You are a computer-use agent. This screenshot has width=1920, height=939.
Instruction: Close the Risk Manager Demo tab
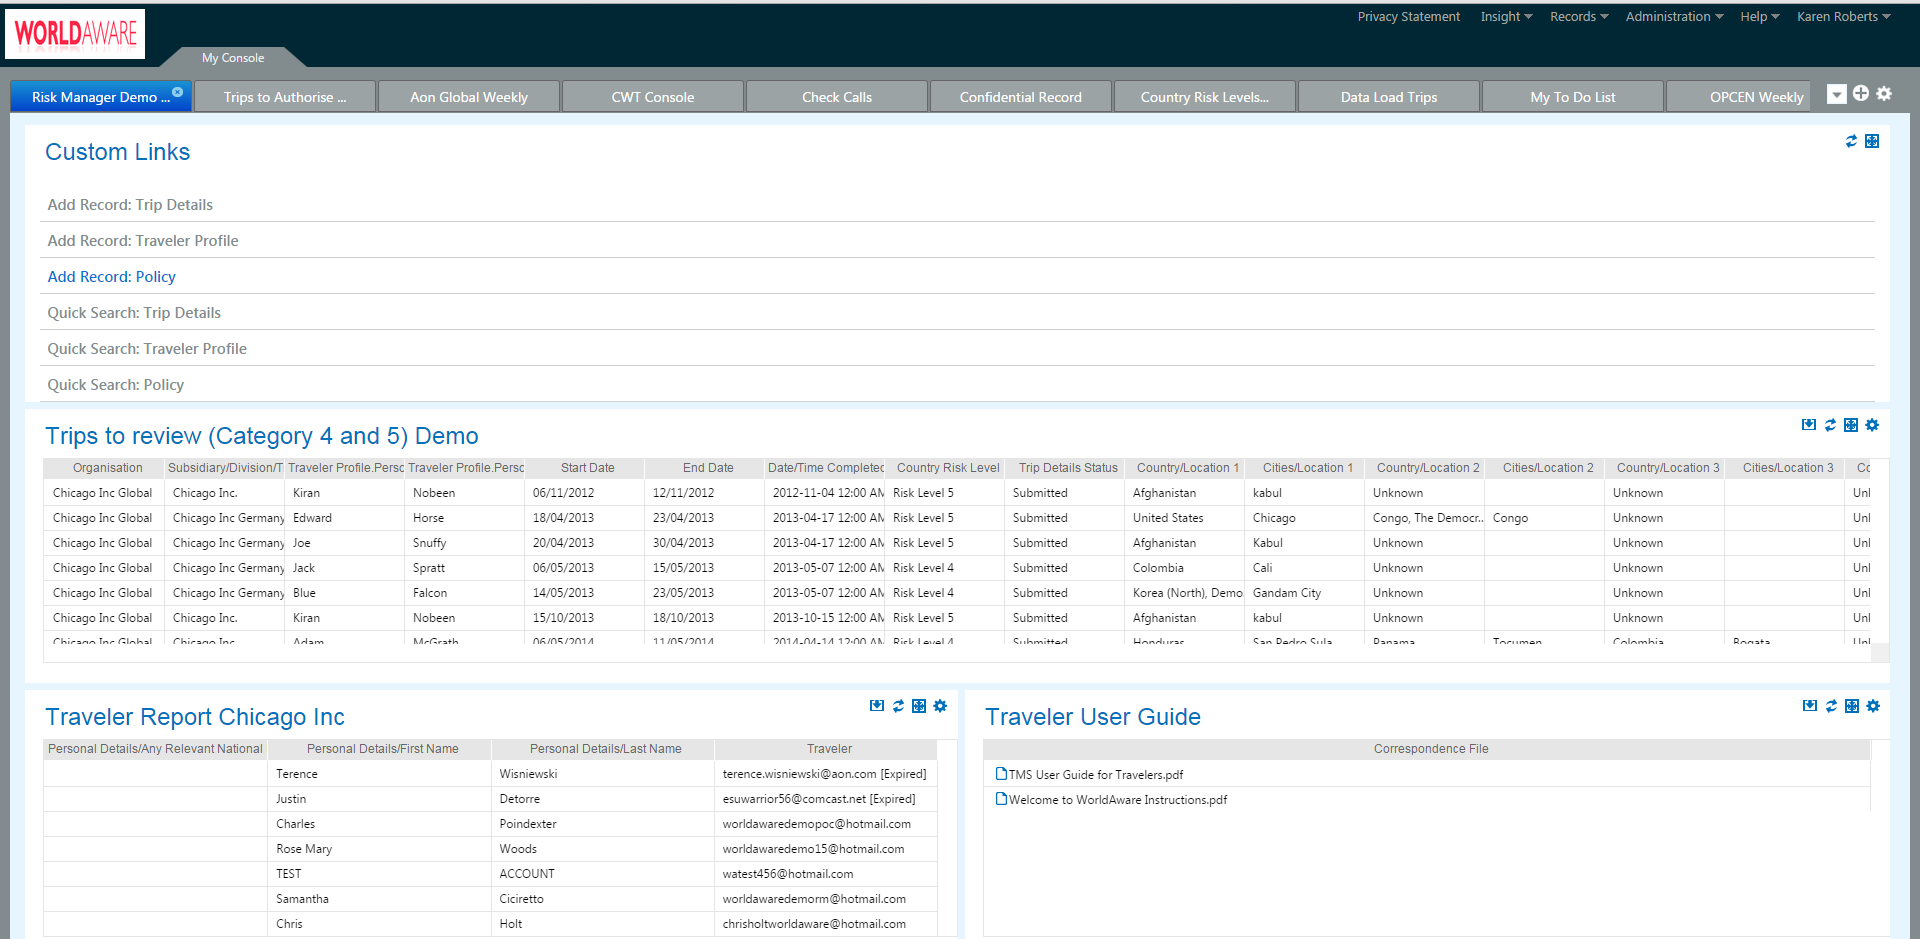177,92
